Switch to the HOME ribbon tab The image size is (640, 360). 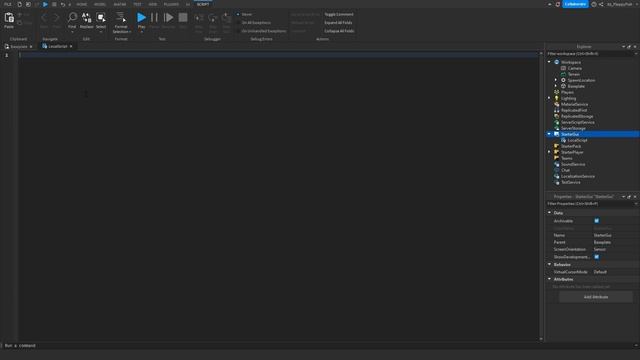82,4
